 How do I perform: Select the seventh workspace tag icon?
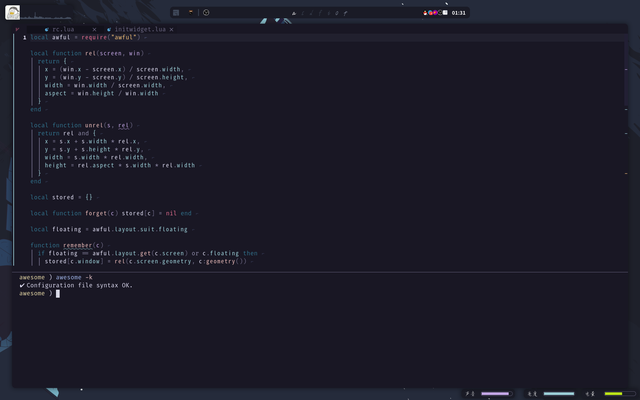point(345,13)
